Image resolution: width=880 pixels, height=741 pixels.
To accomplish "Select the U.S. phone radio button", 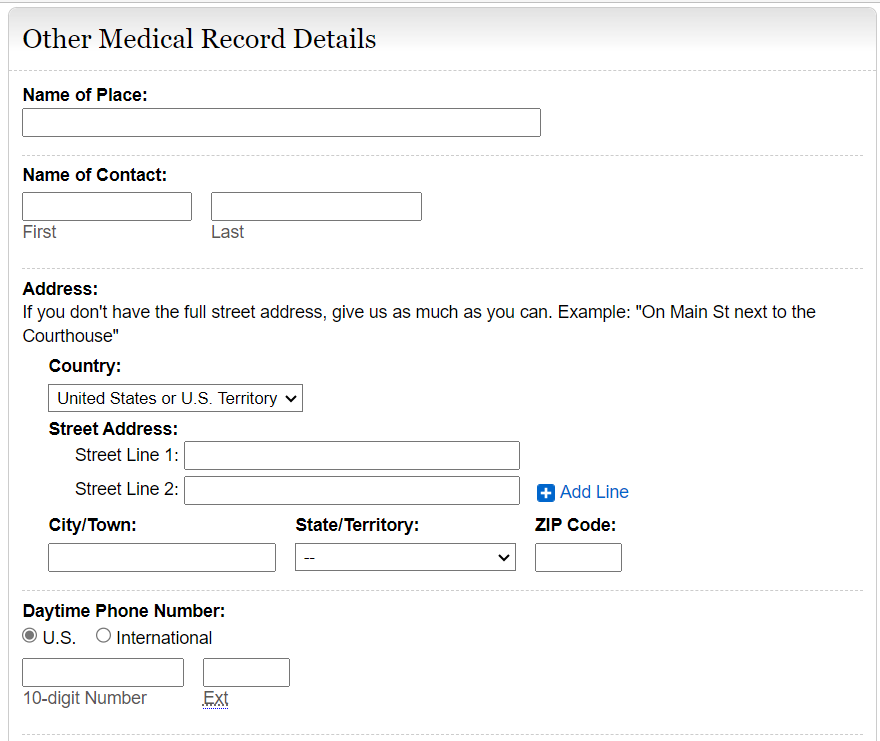I will (30, 636).
